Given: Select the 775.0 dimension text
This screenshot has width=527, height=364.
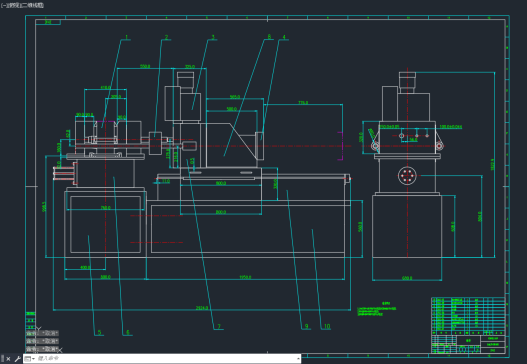Looking at the screenshot, I should [x=303, y=102].
